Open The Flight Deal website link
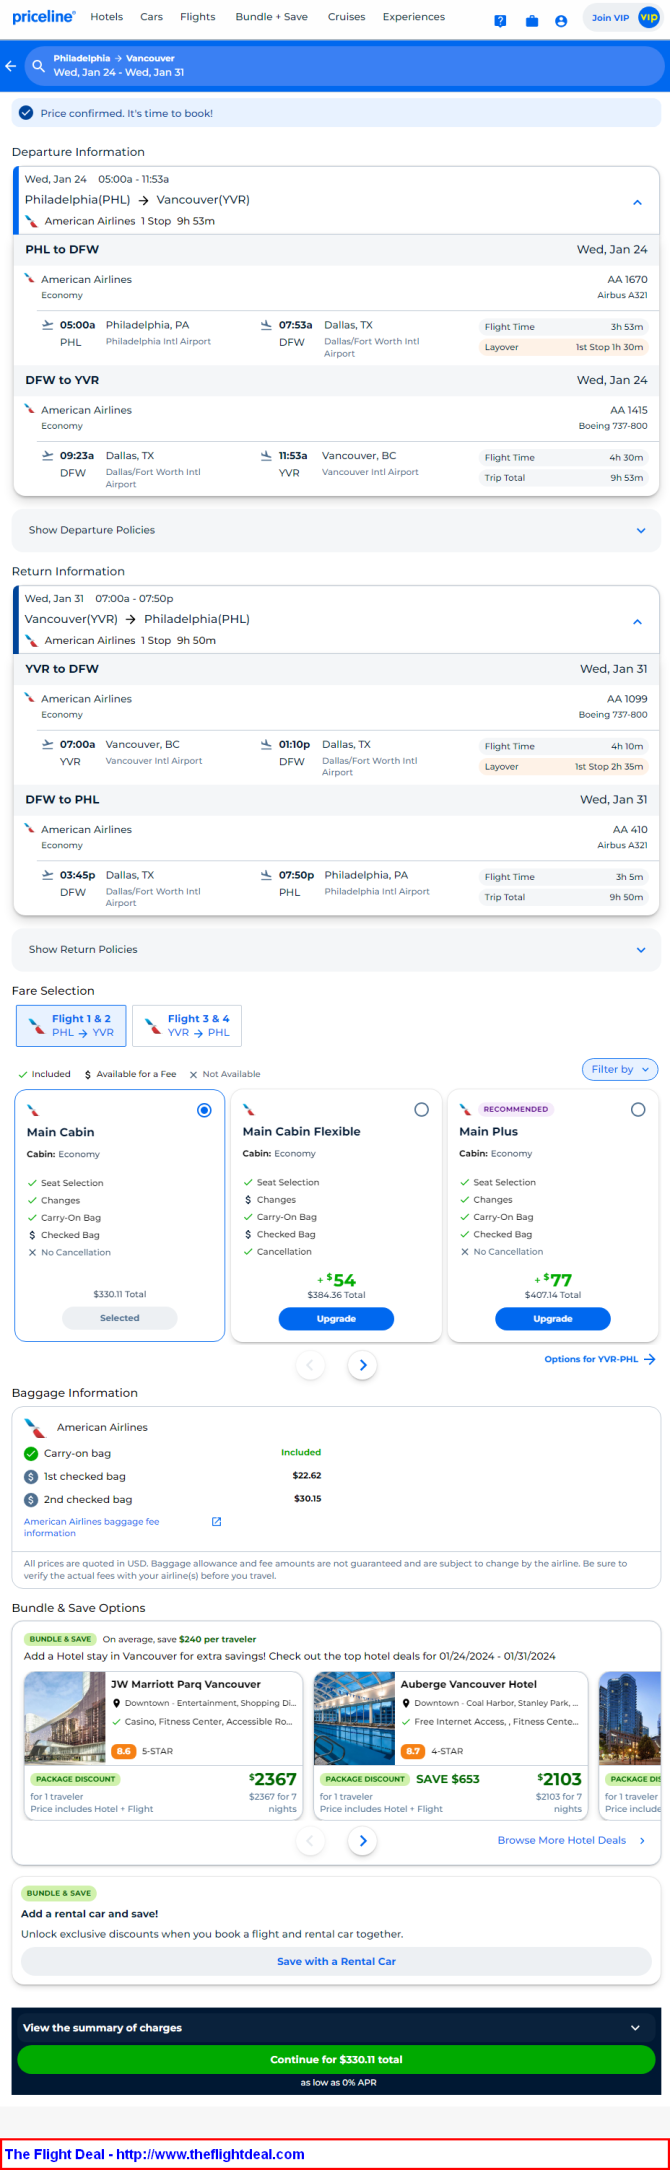The width and height of the screenshot is (670, 2170). coord(155,2154)
